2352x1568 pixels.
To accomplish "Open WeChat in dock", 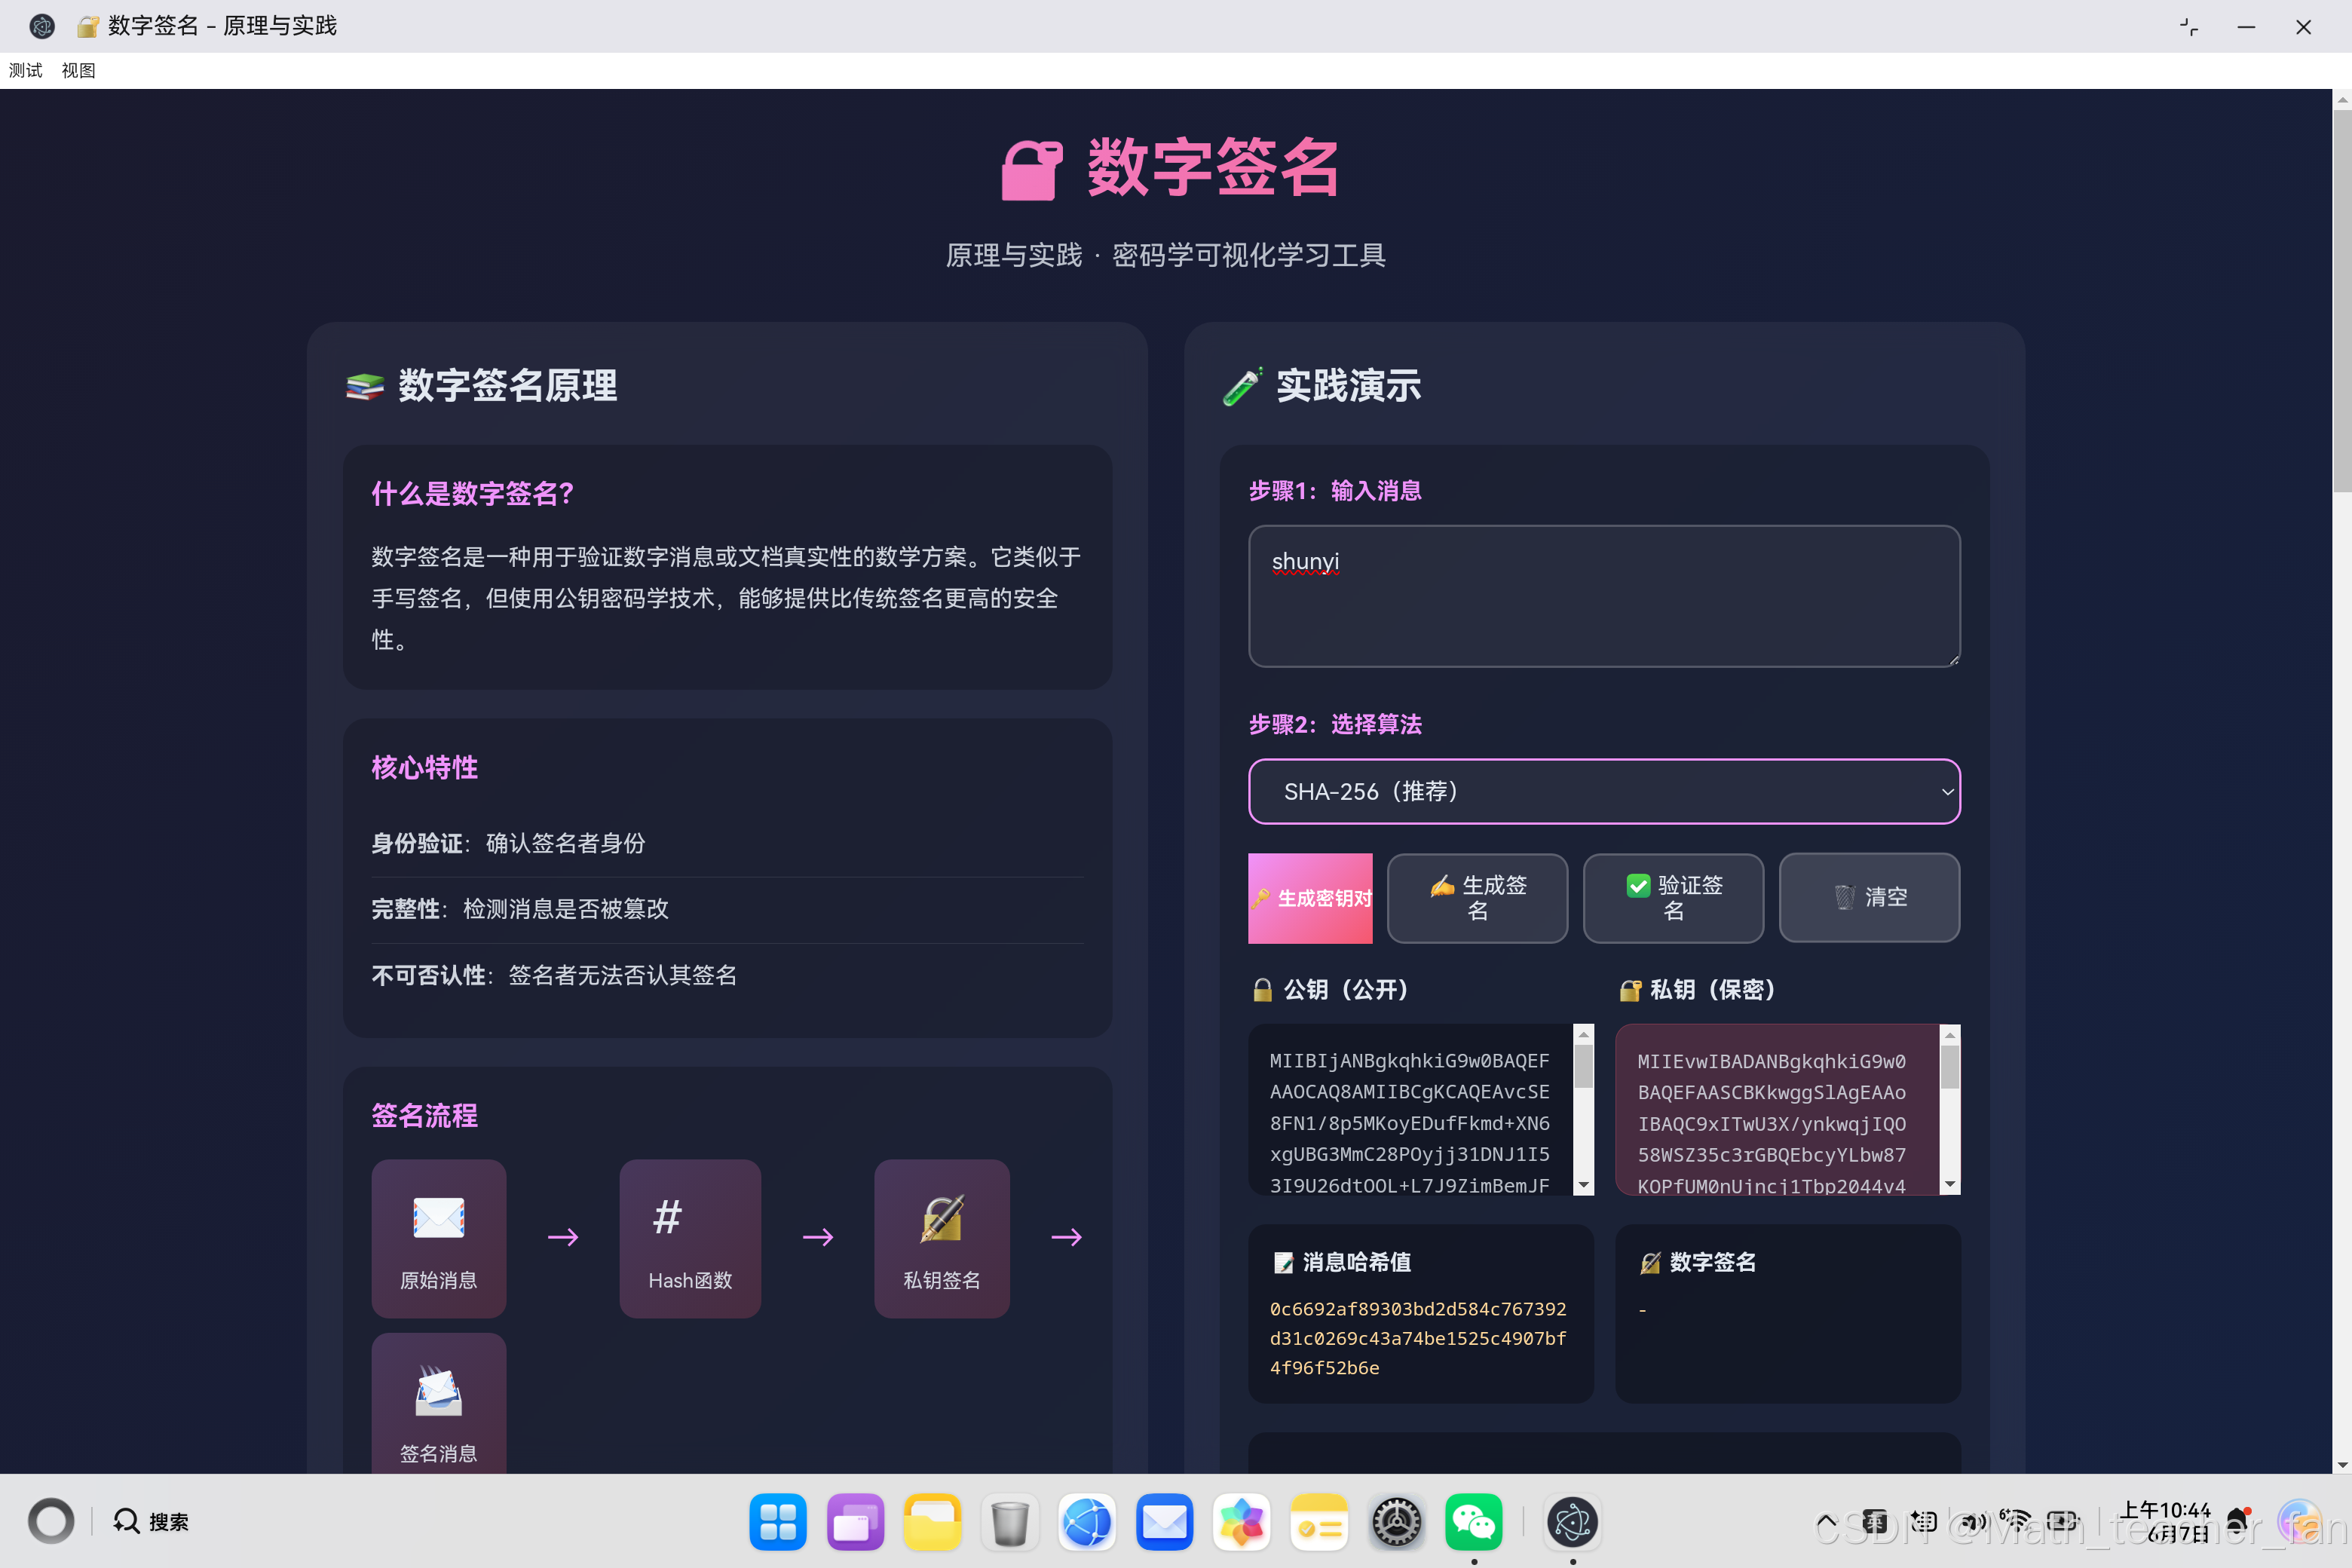I will pyautogui.click(x=1473, y=1522).
